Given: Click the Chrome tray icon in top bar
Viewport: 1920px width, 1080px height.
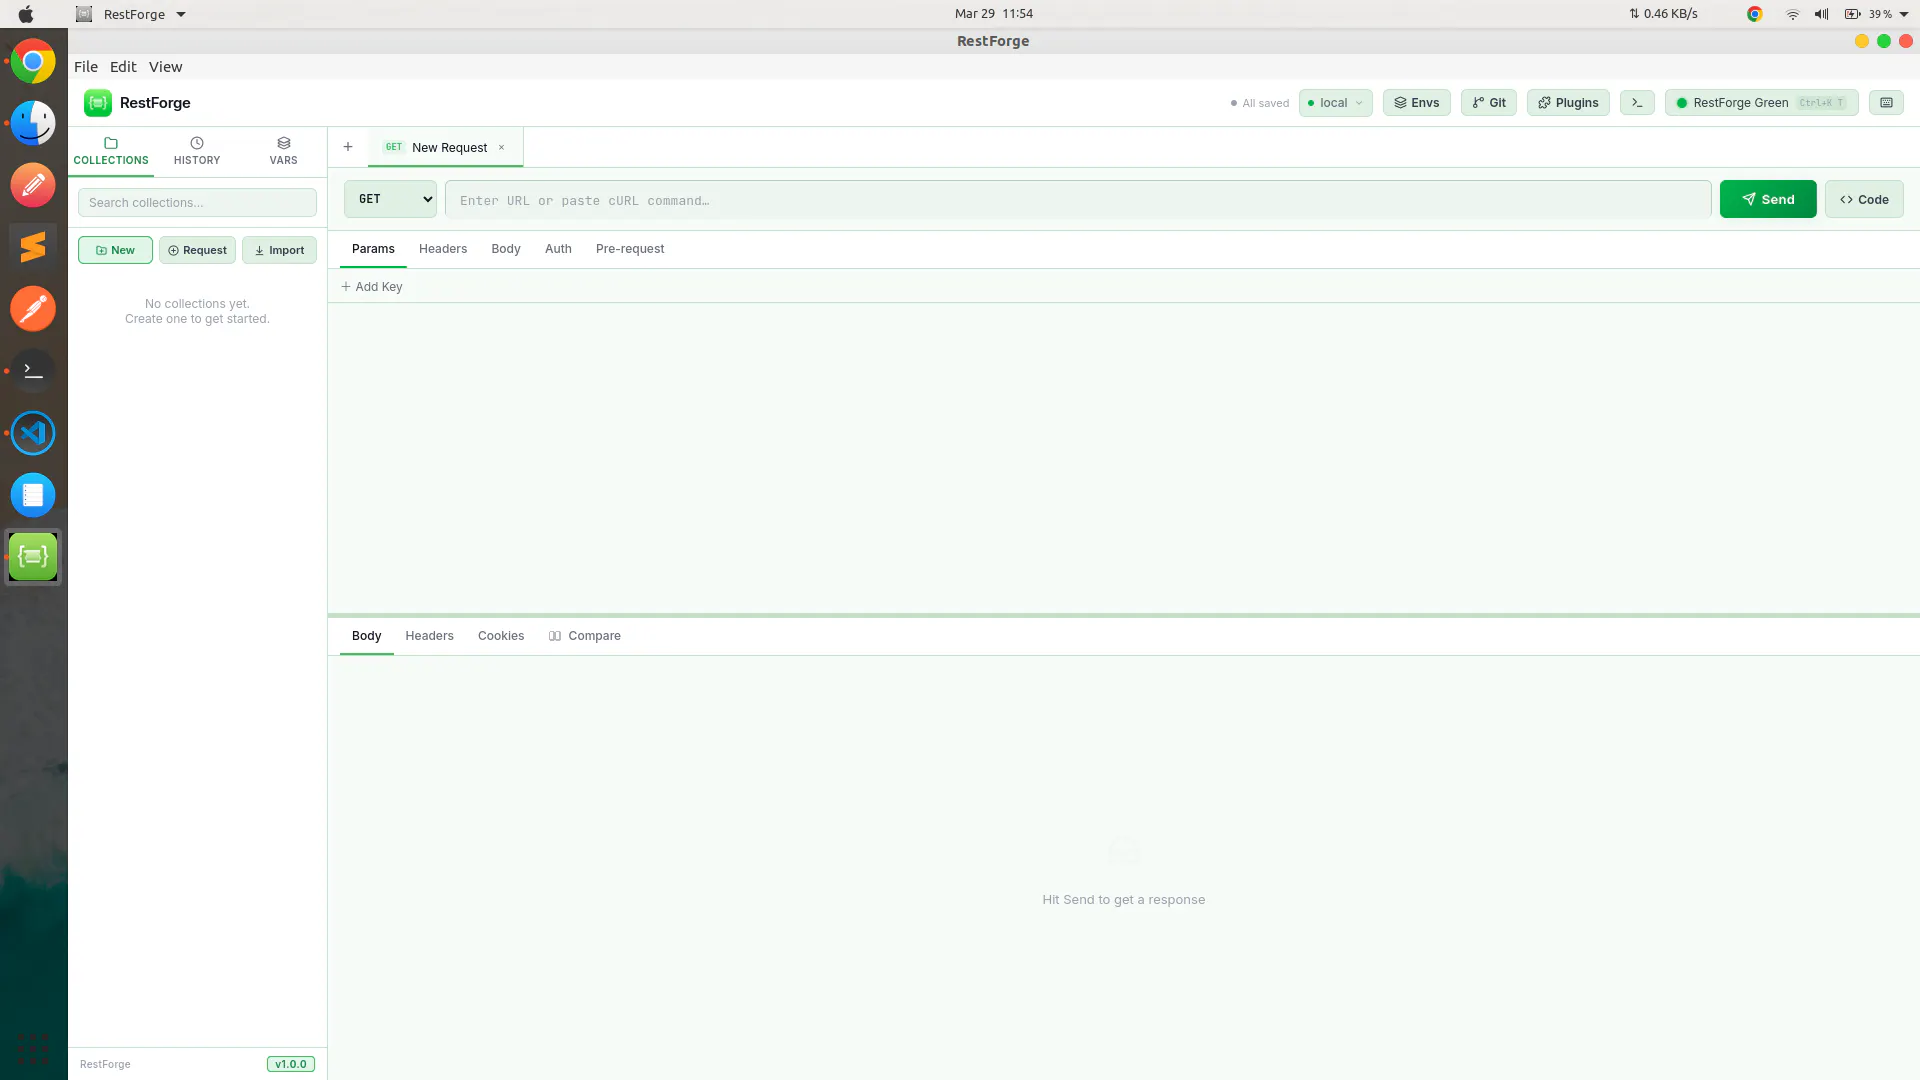Looking at the screenshot, I should [x=1754, y=14].
